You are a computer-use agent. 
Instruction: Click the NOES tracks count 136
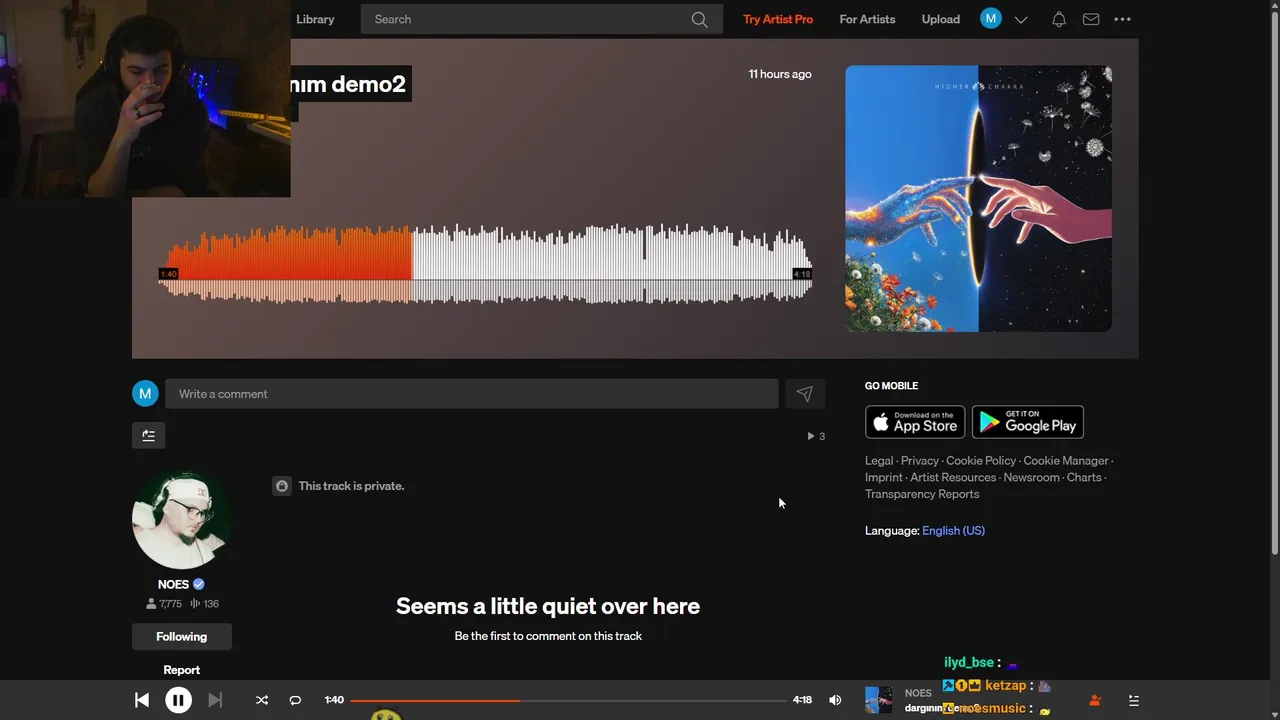[x=204, y=604]
